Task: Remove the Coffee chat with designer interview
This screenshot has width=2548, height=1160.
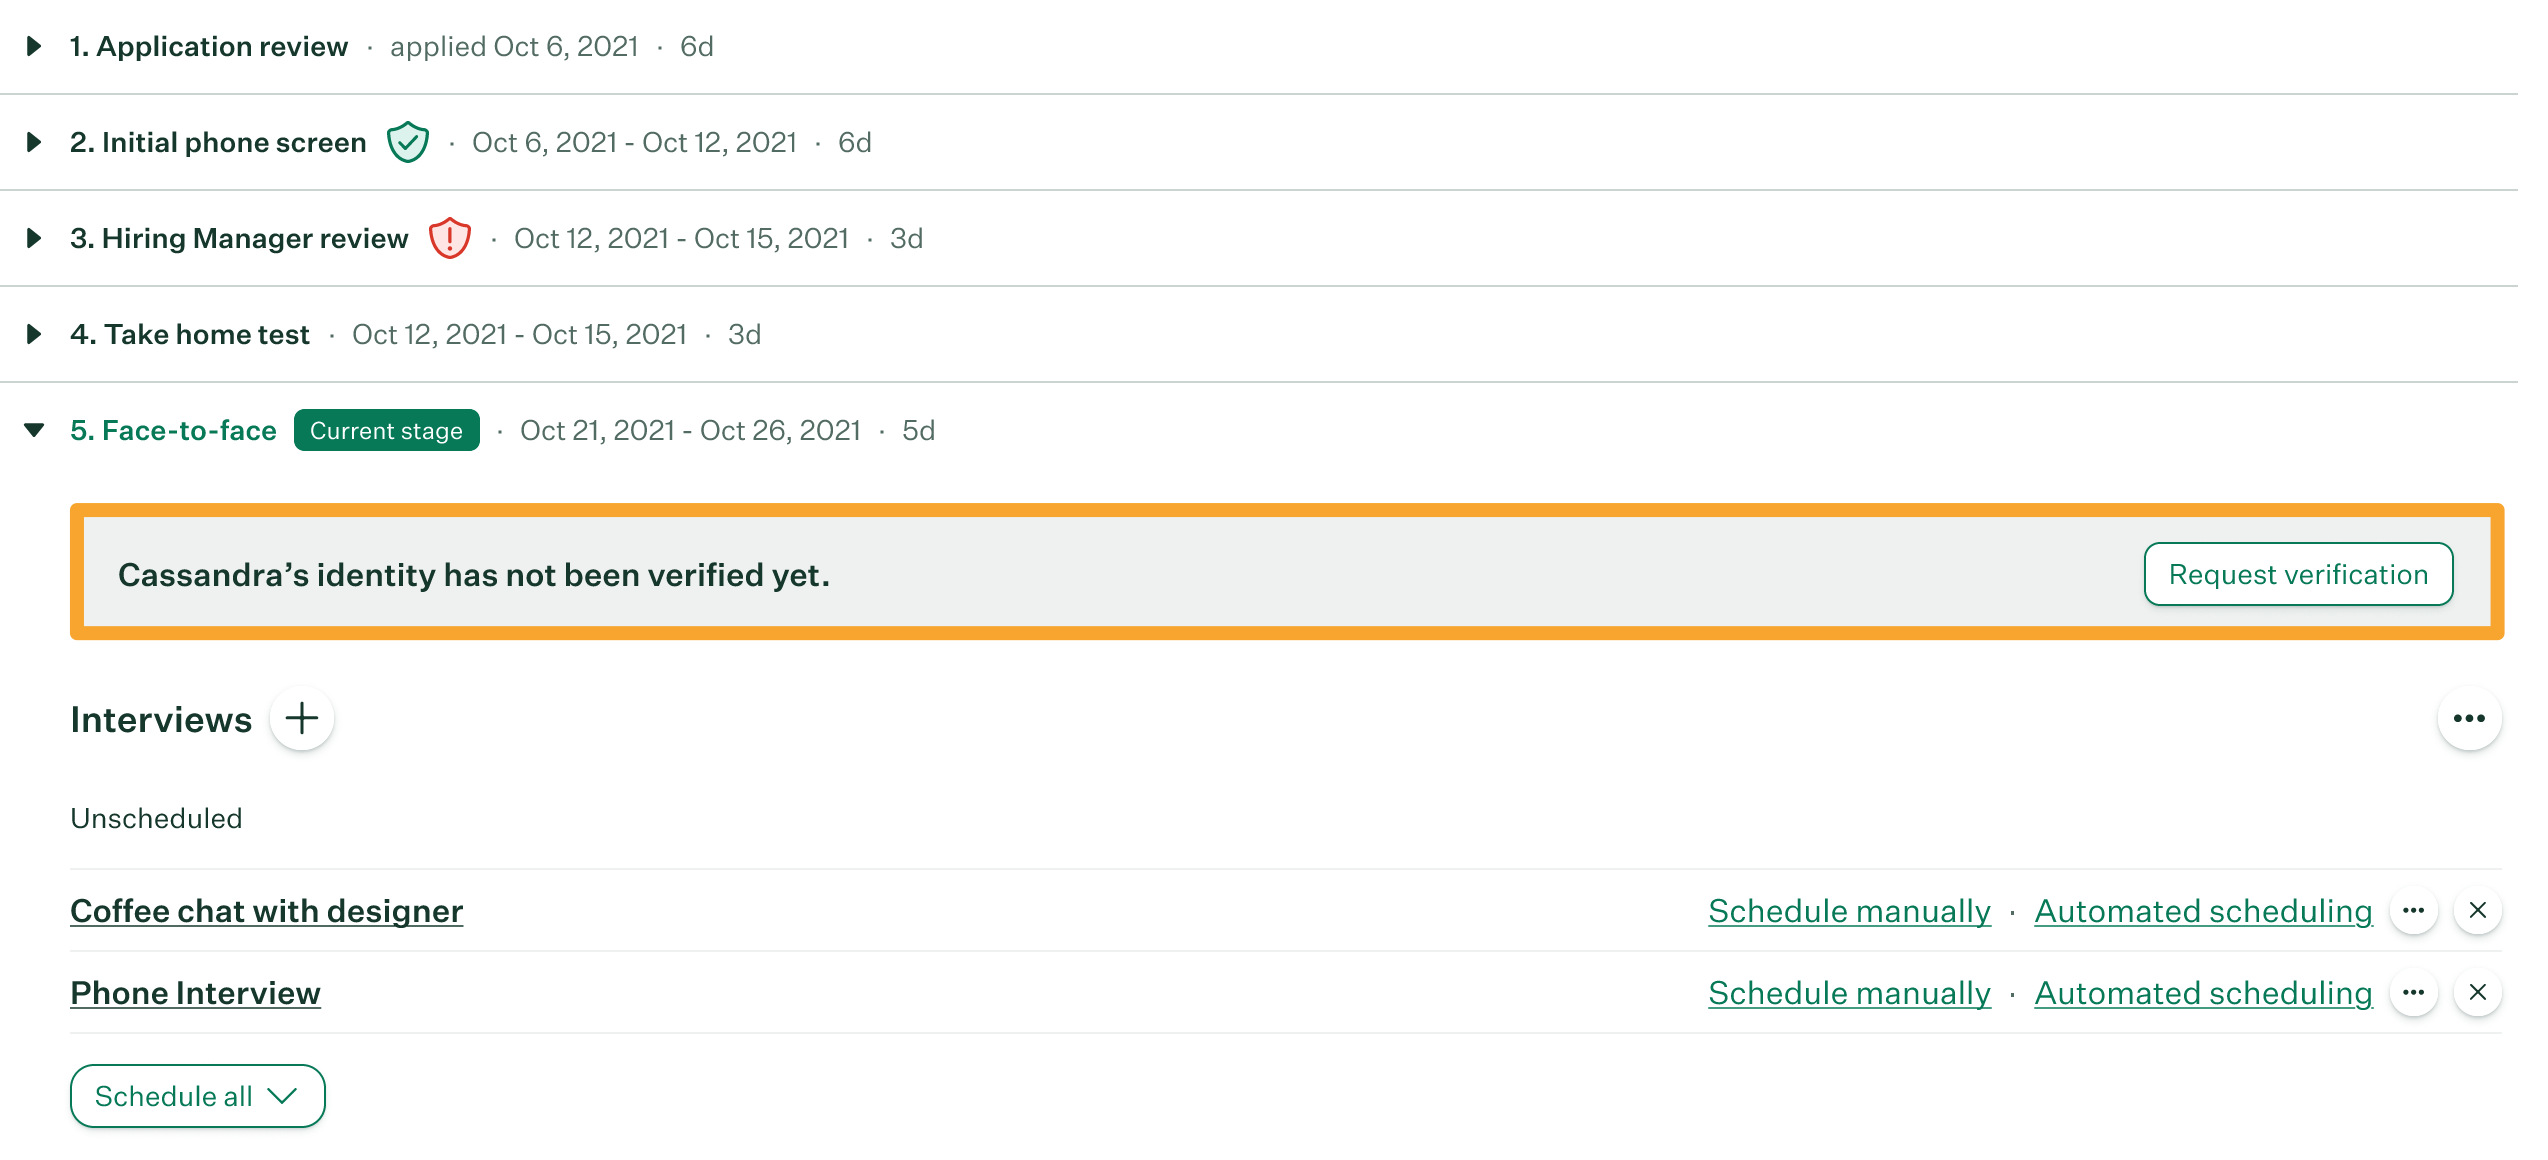Action: tap(2478, 910)
